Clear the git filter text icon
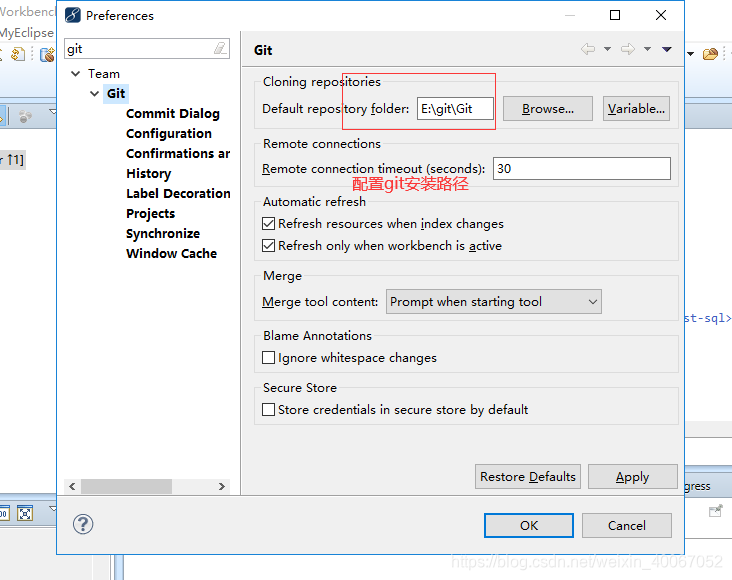 point(220,48)
